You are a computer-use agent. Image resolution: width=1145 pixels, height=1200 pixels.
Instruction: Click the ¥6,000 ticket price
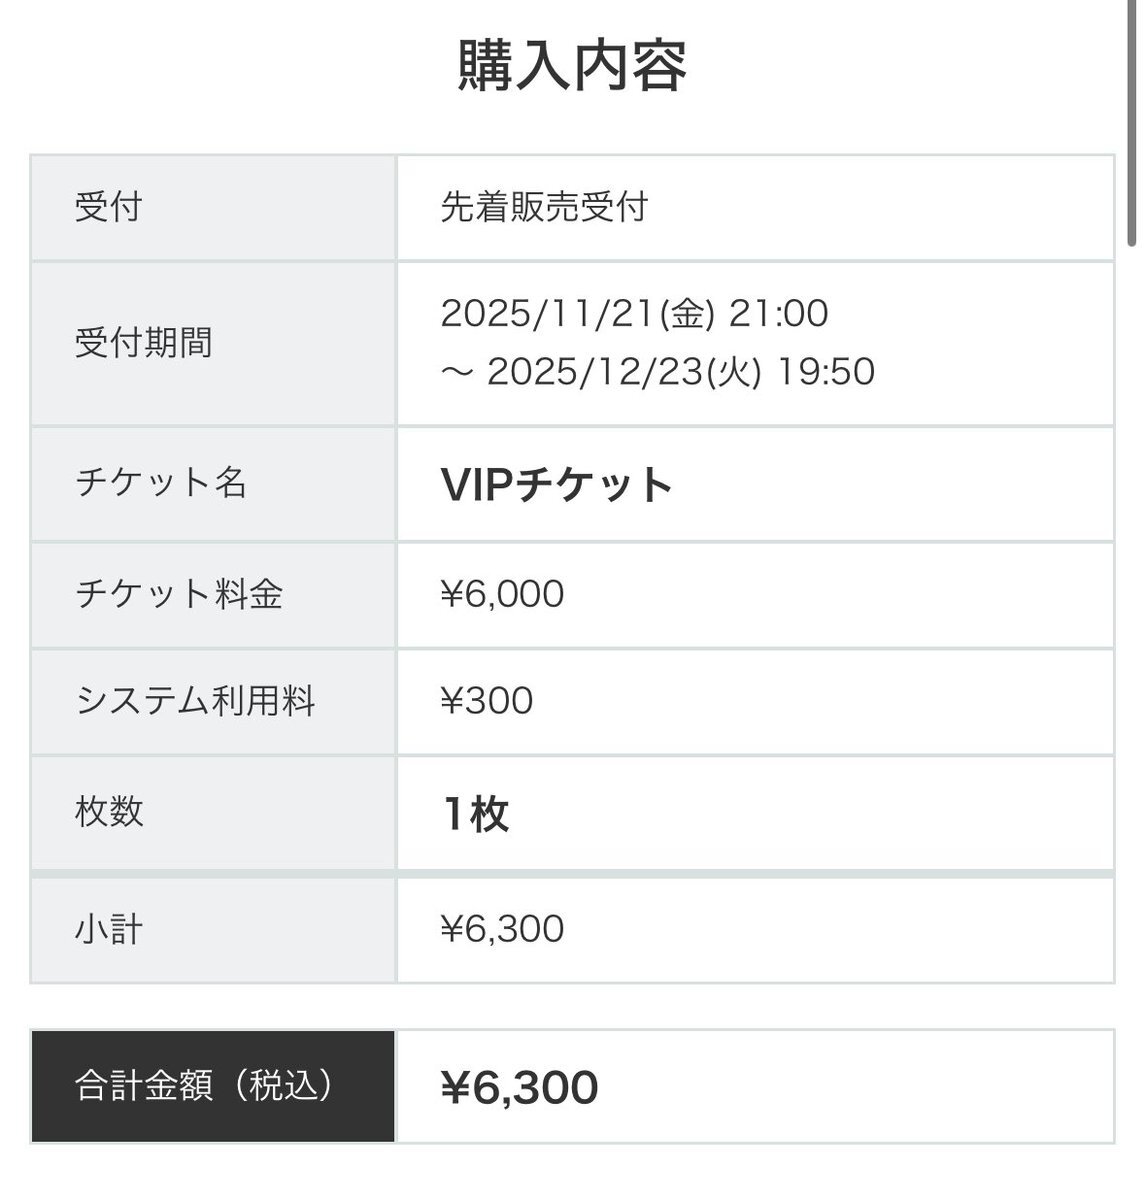pyautogui.click(x=502, y=594)
